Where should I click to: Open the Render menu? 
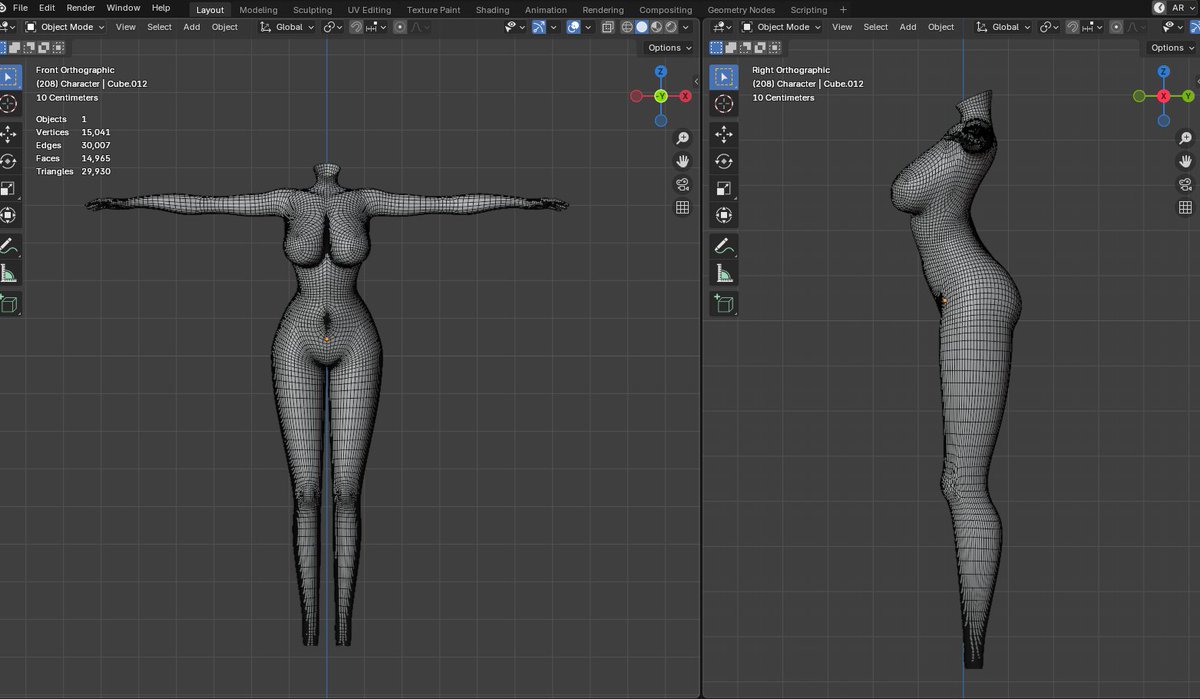click(81, 8)
